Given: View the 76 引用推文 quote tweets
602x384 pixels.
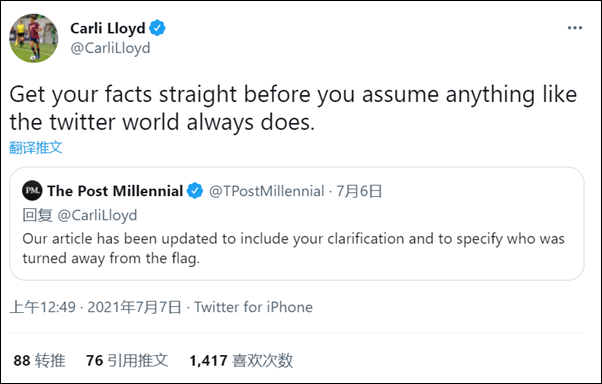Looking at the screenshot, I should pyautogui.click(x=127, y=361).
